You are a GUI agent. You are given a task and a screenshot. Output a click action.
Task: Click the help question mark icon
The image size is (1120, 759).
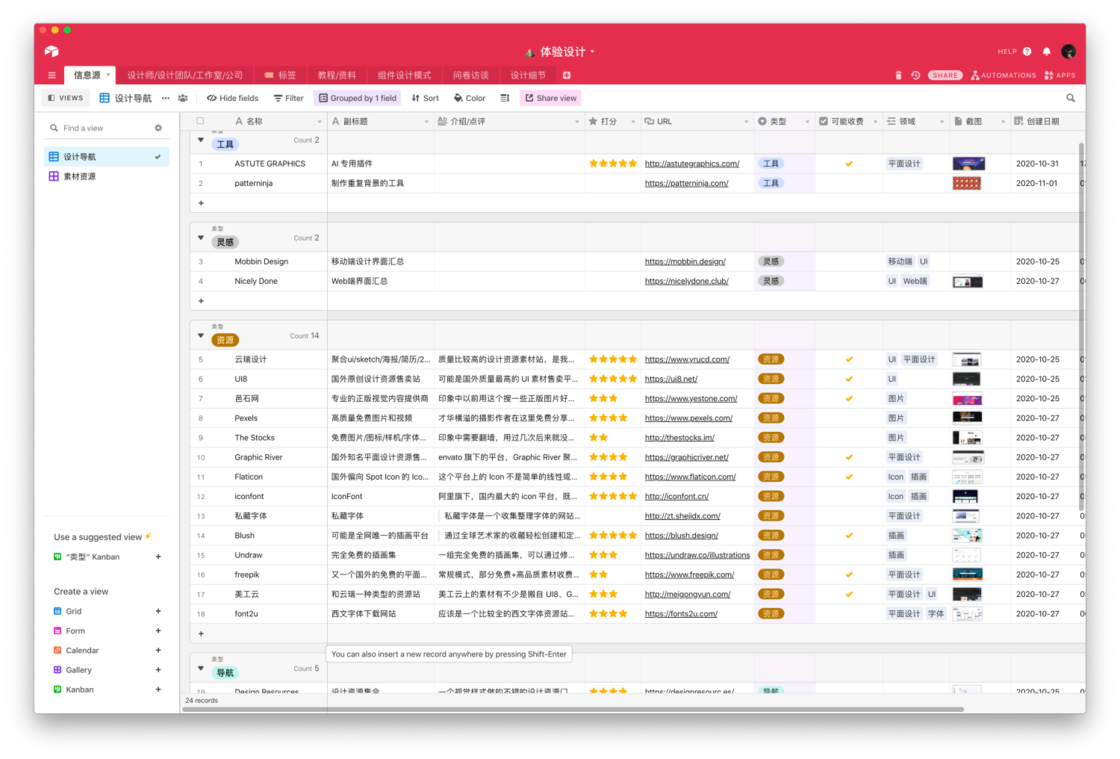[1027, 51]
